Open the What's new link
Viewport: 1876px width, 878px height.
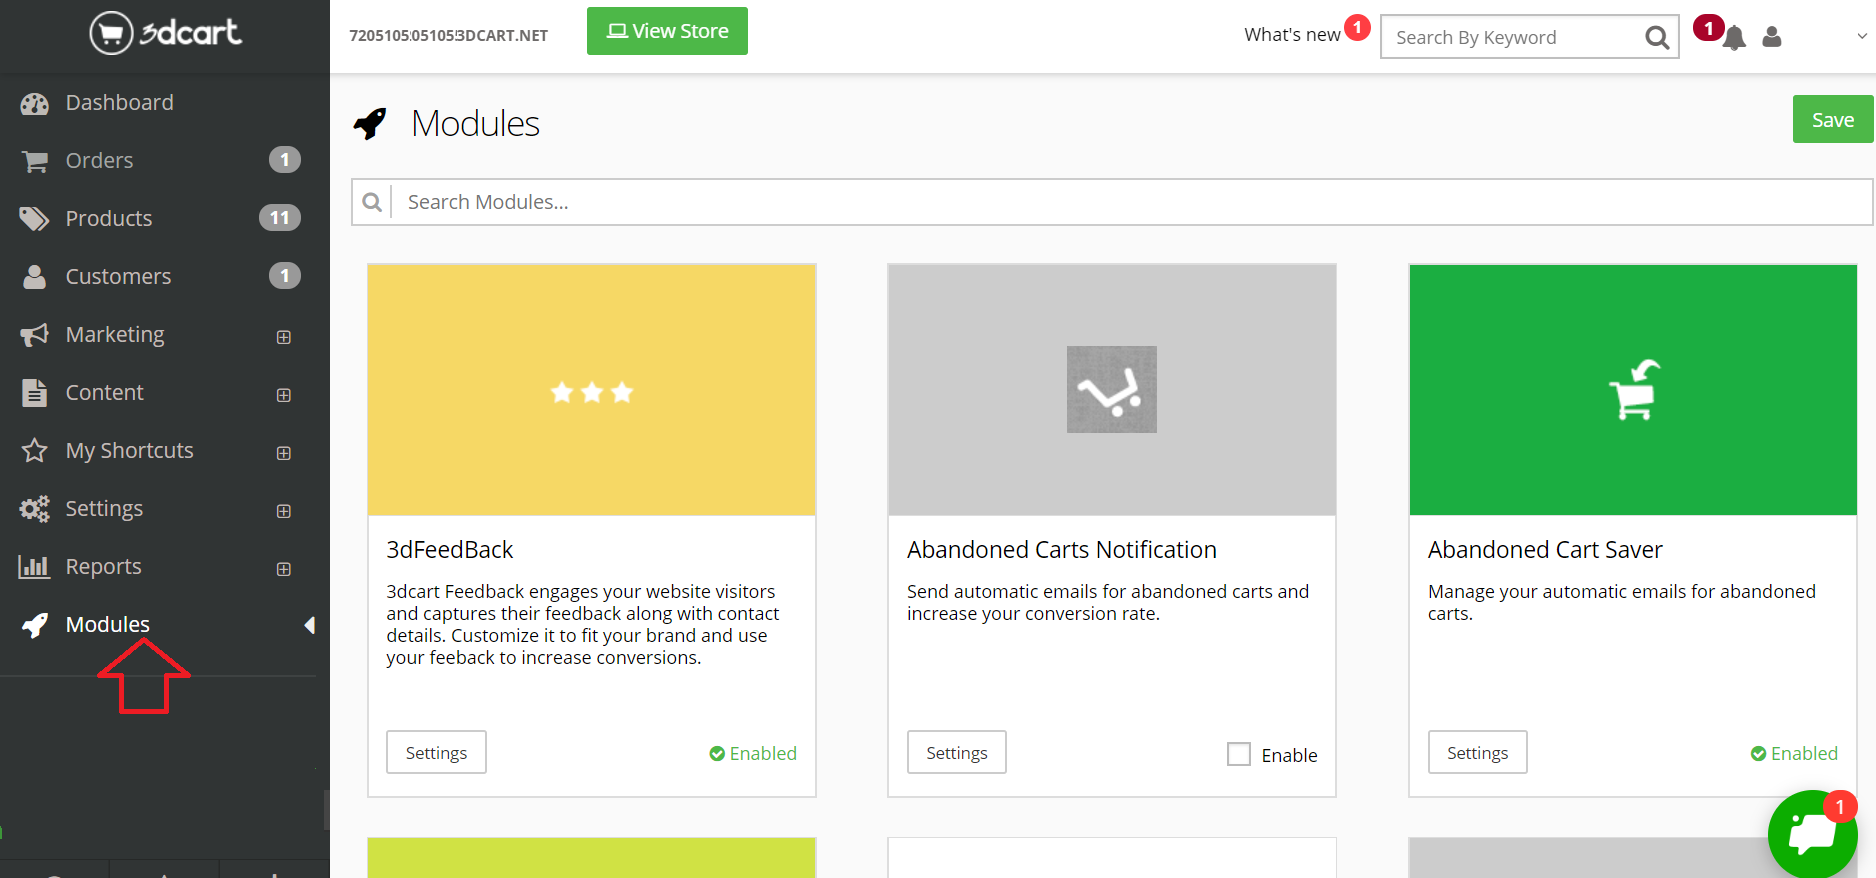(x=1292, y=35)
